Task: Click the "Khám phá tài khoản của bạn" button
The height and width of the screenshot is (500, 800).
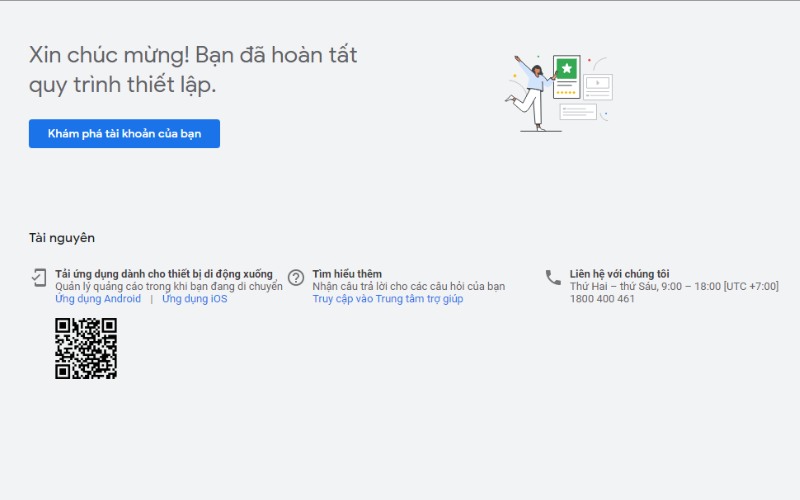Action: pyautogui.click(x=124, y=134)
